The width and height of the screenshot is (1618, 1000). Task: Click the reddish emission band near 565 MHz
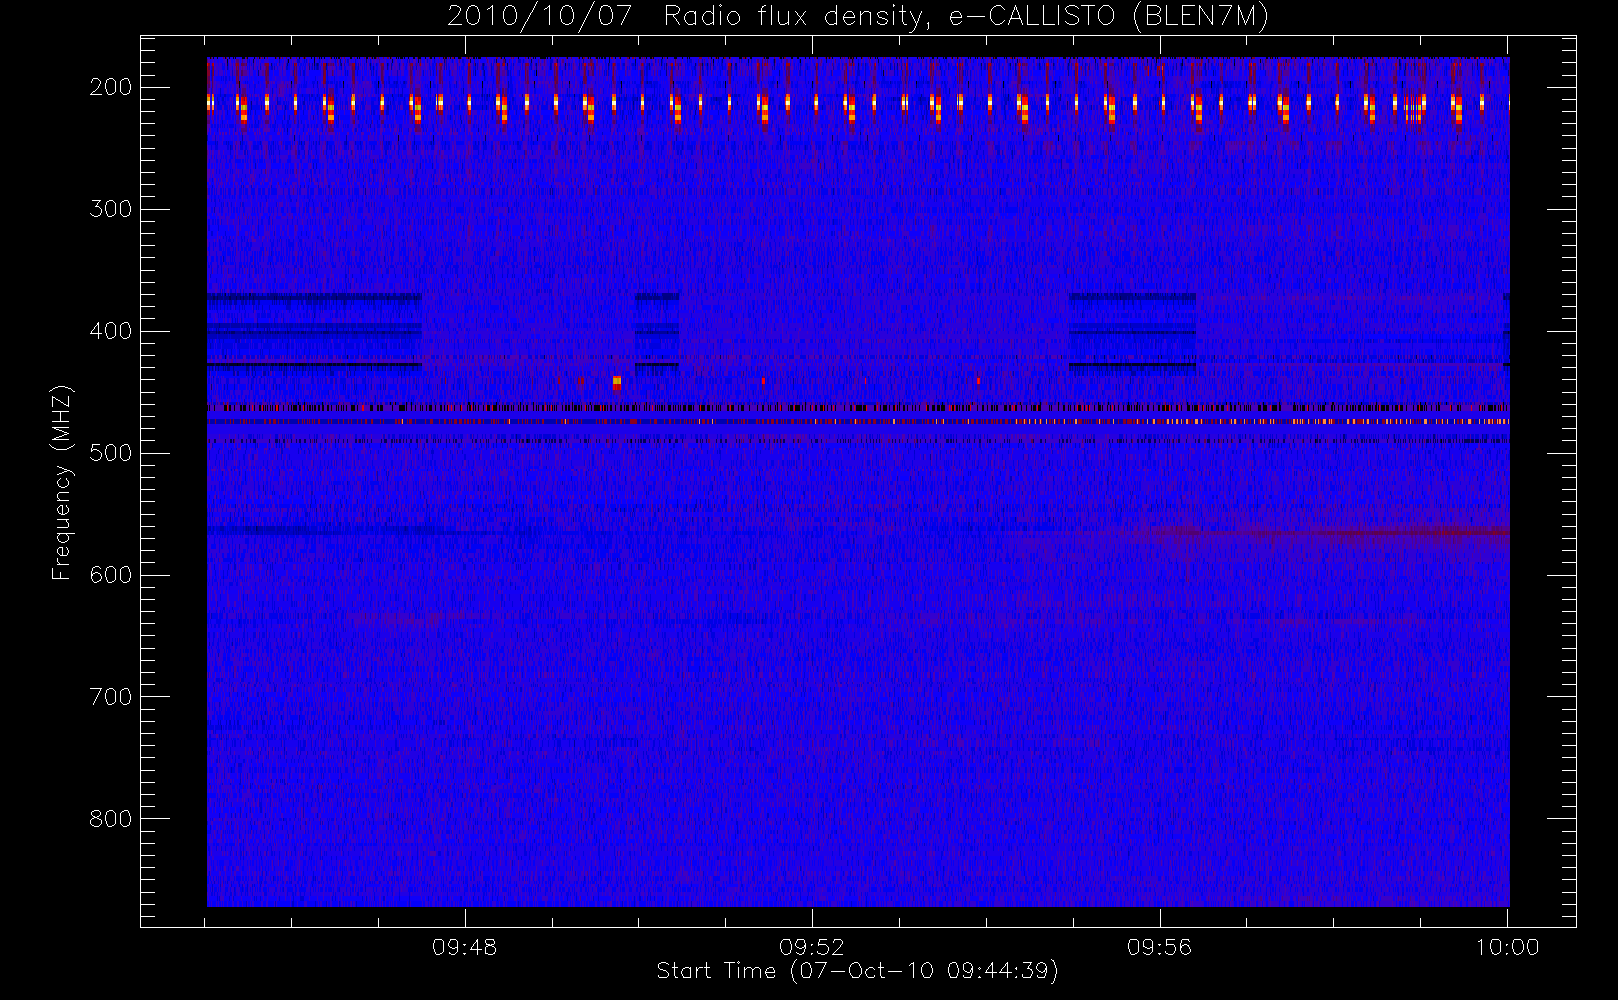(1330, 533)
